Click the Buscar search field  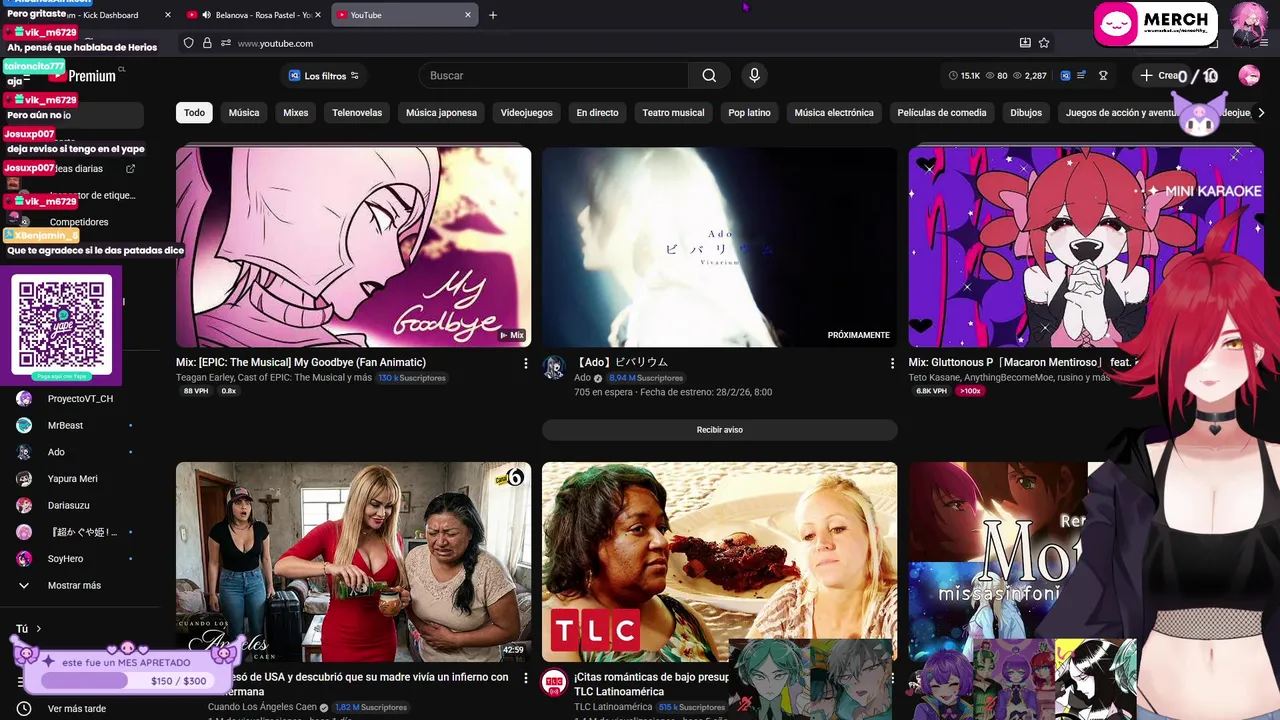pyautogui.click(x=555, y=76)
